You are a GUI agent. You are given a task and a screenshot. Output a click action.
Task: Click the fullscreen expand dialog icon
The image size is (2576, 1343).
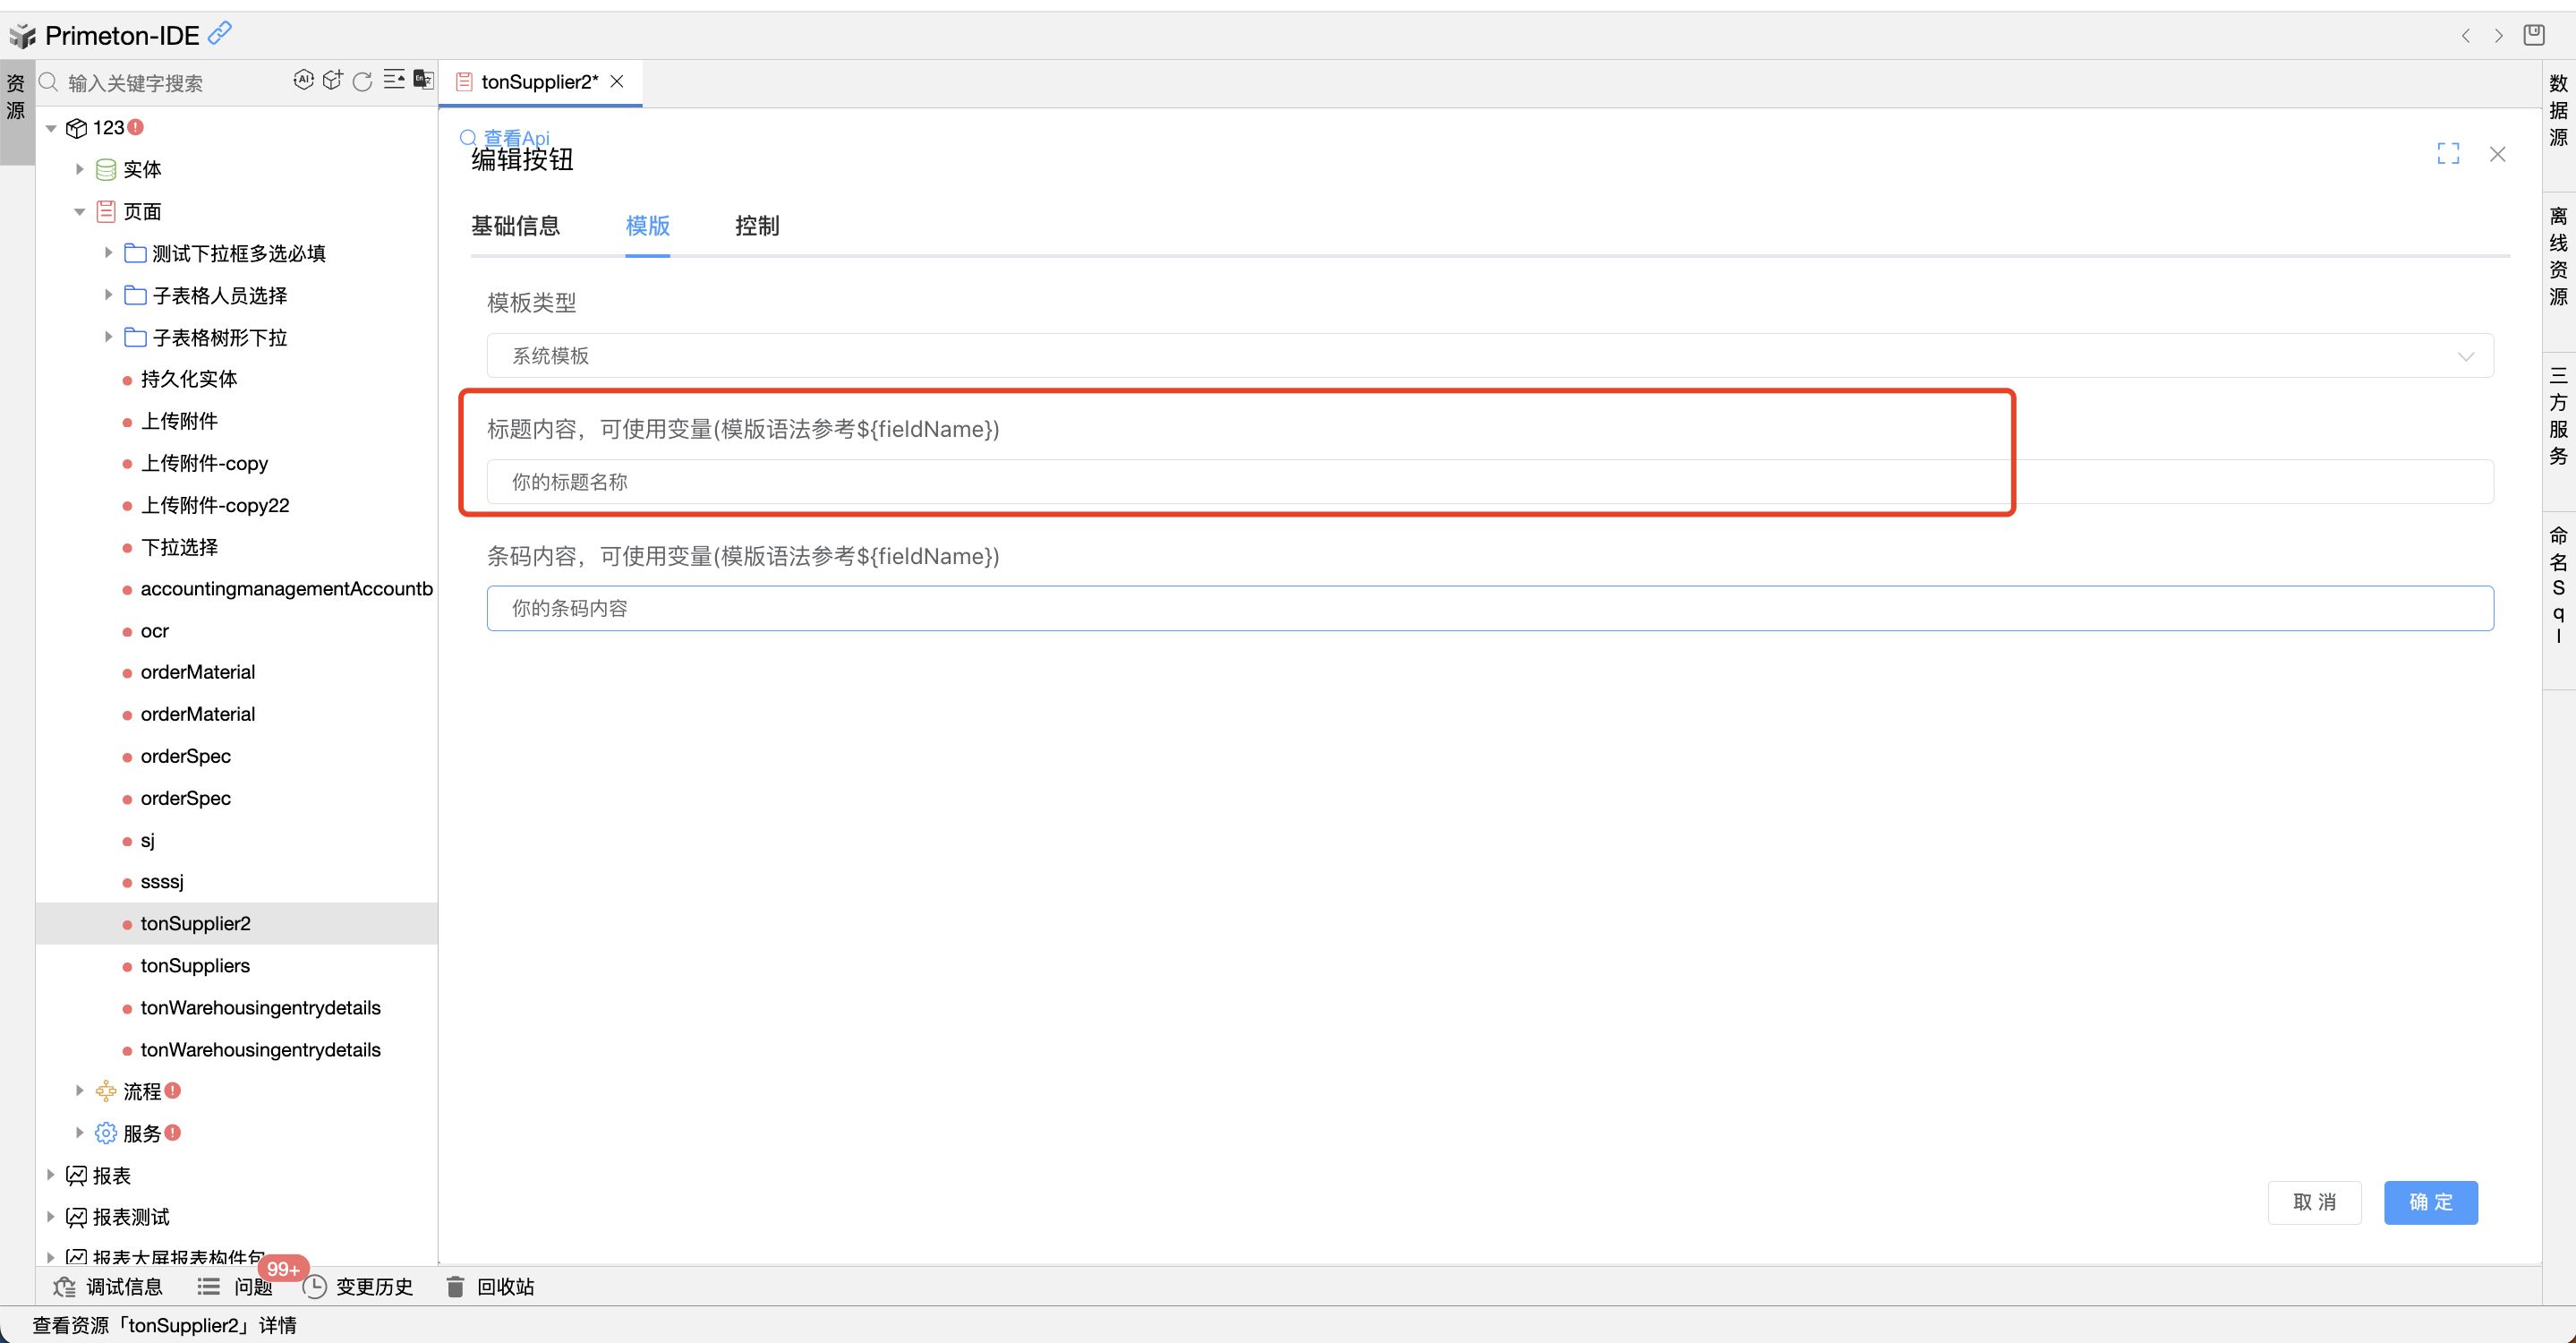pos(2447,154)
